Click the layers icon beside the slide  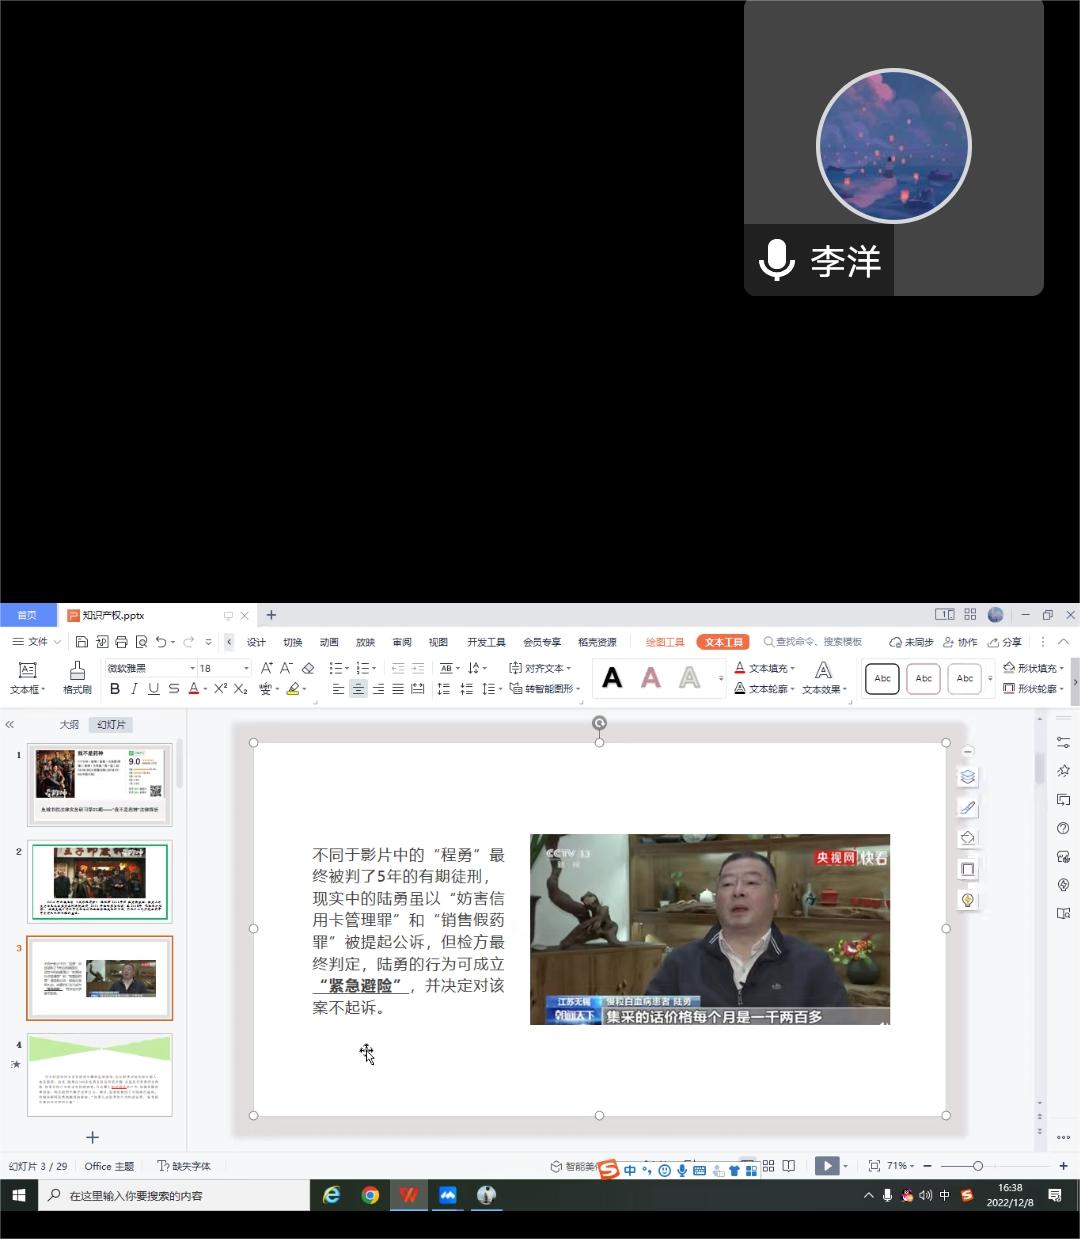(x=967, y=777)
